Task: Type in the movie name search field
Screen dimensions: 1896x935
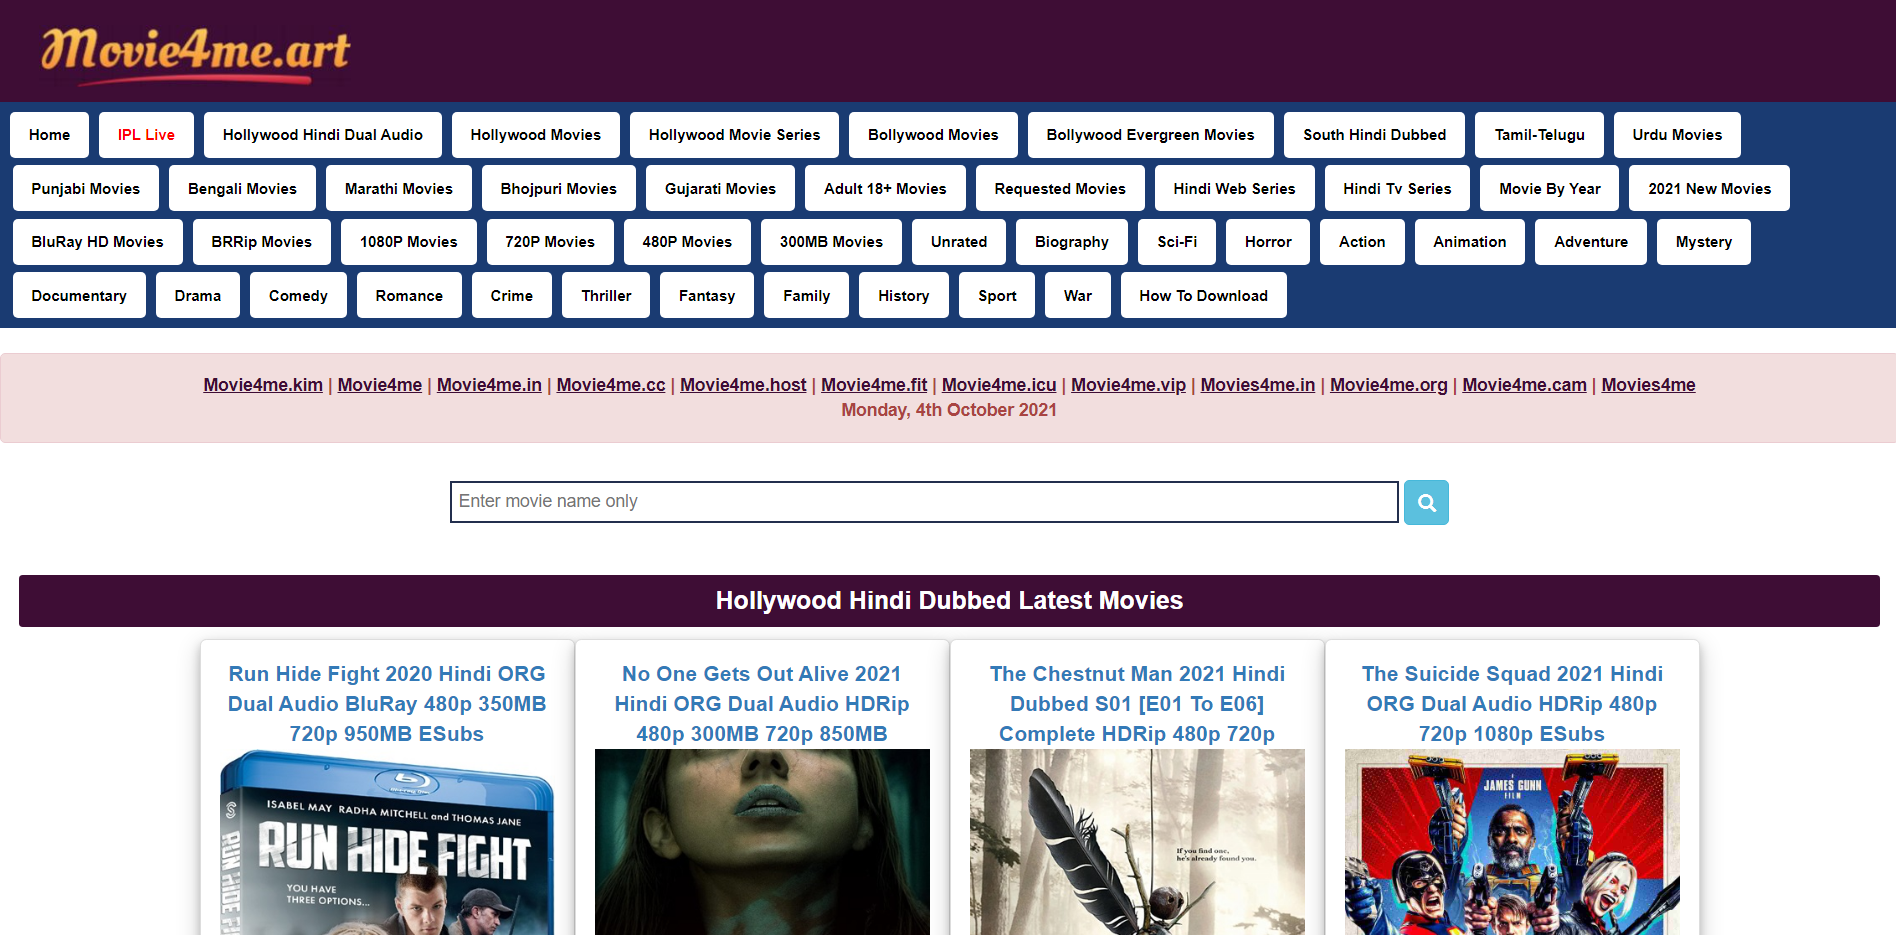Action: (x=923, y=502)
